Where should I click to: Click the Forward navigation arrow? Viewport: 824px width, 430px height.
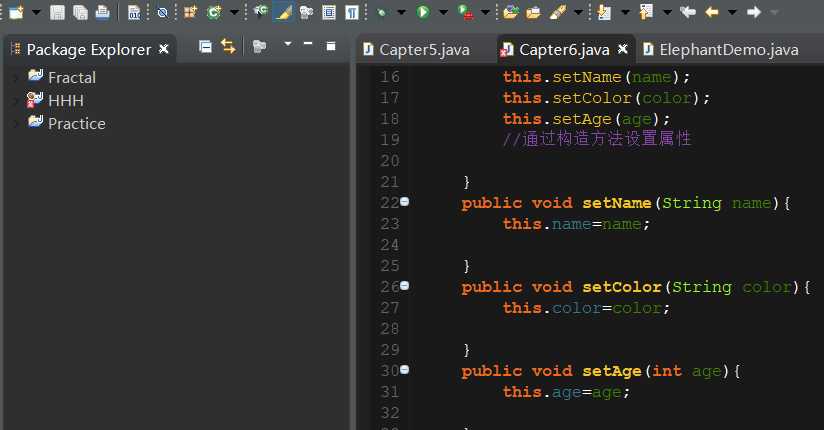[x=754, y=12]
